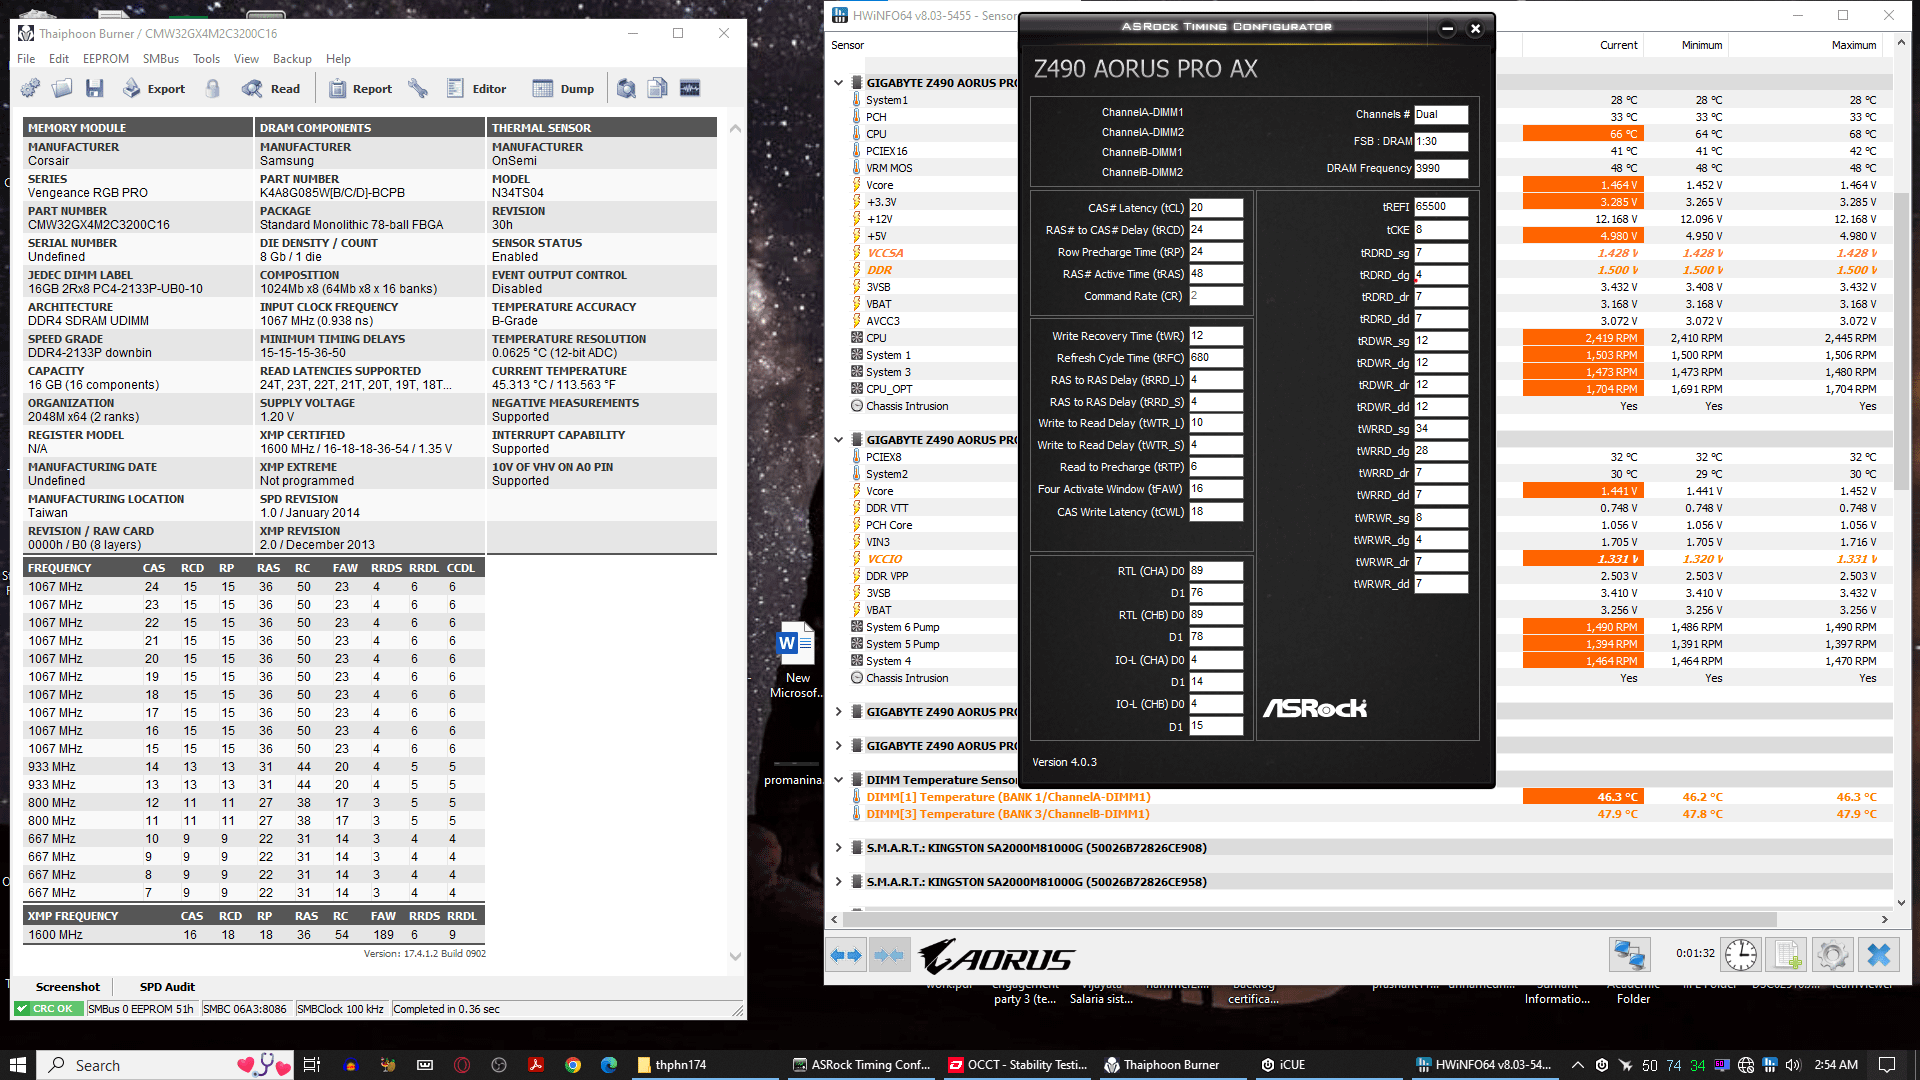
Task: Open the Backup menu
Action: point(292,59)
